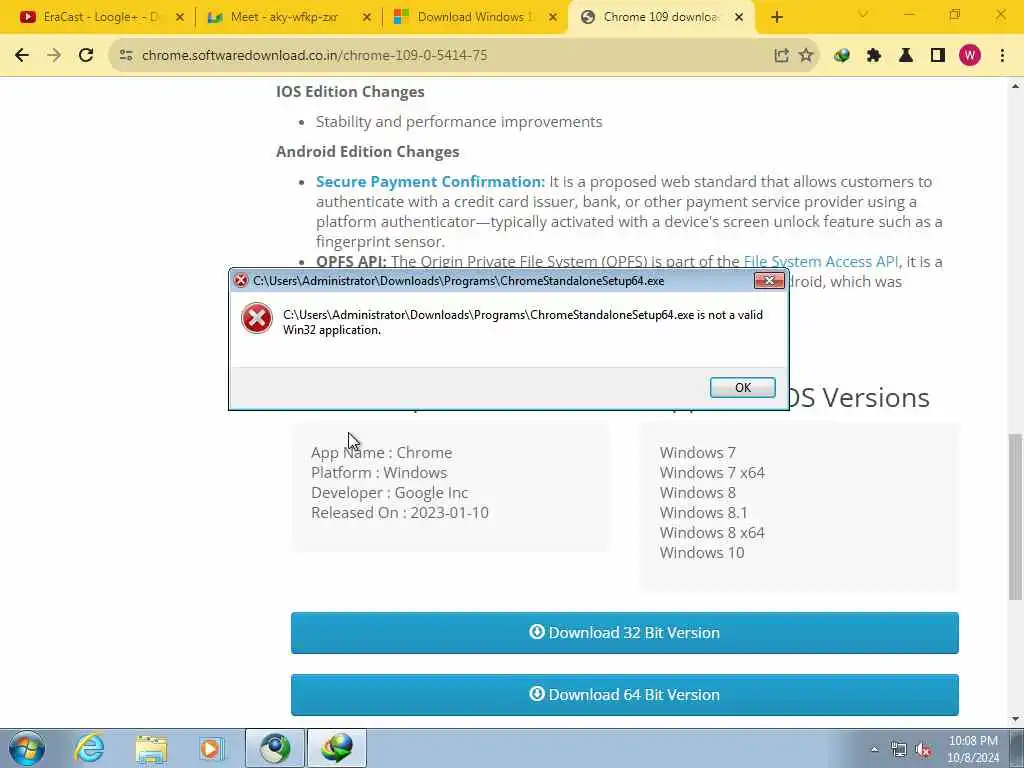Open the Extensions puzzle icon
This screenshot has width=1024, height=768.
click(x=874, y=56)
